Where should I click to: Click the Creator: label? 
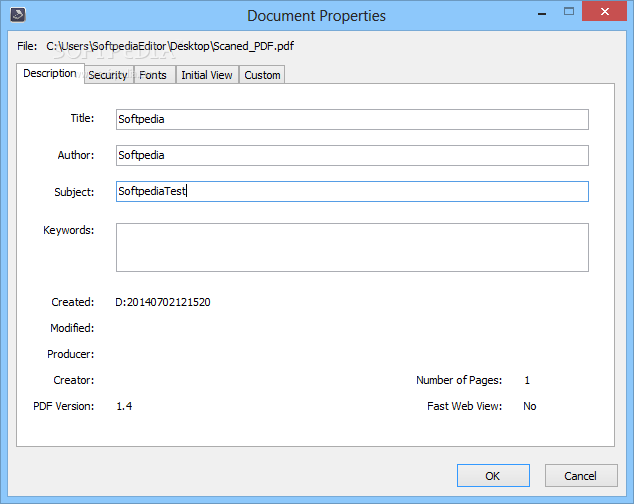[x=74, y=380]
